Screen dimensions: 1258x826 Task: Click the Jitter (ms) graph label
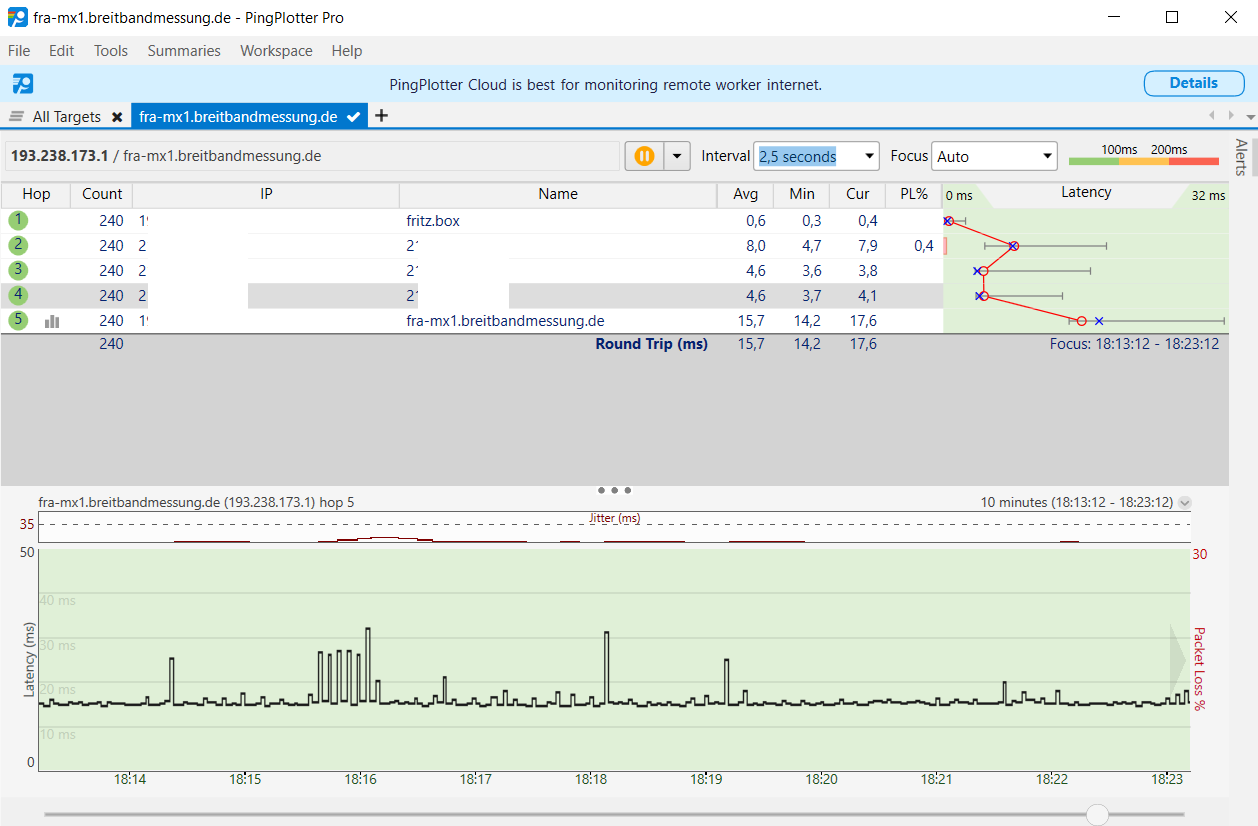[x=615, y=518]
